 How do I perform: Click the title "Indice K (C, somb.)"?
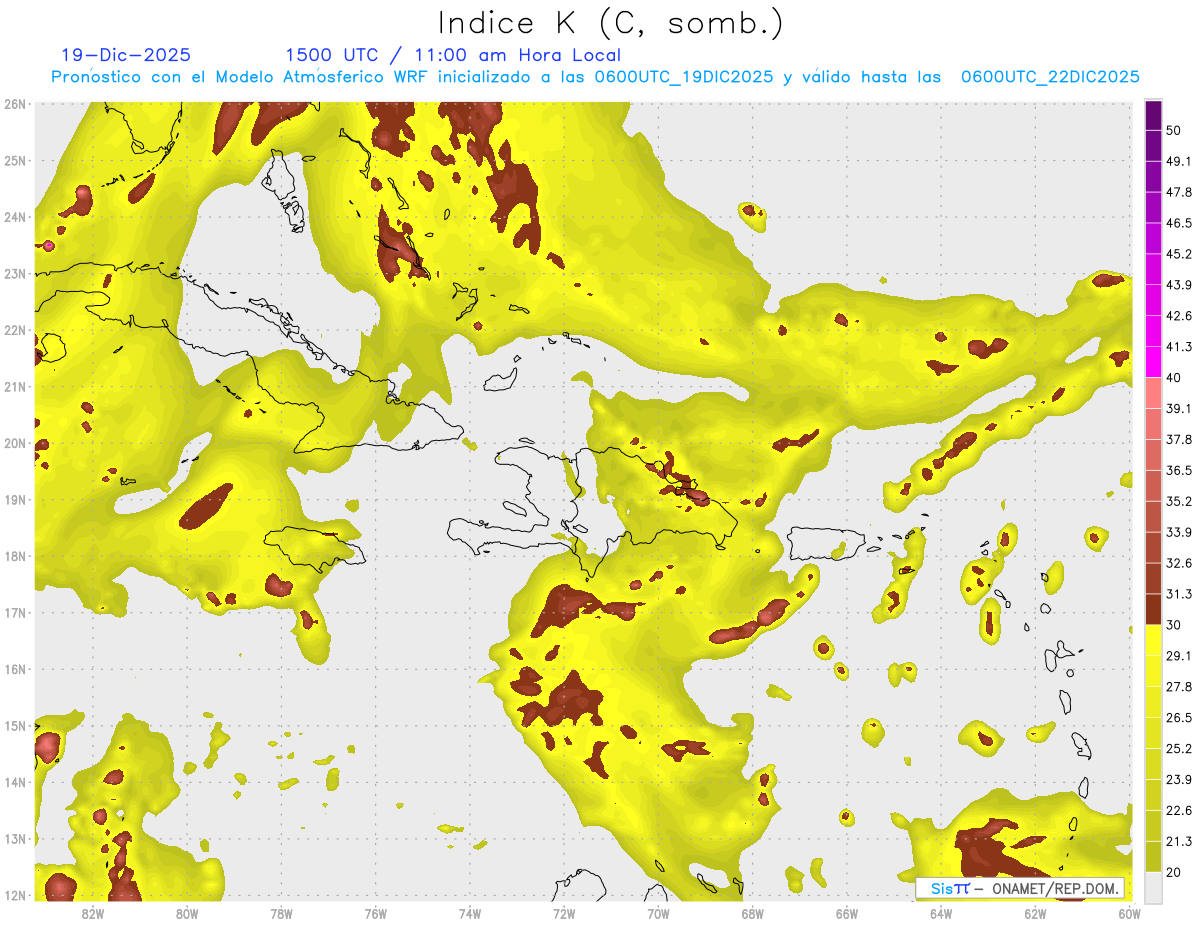click(x=611, y=23)
